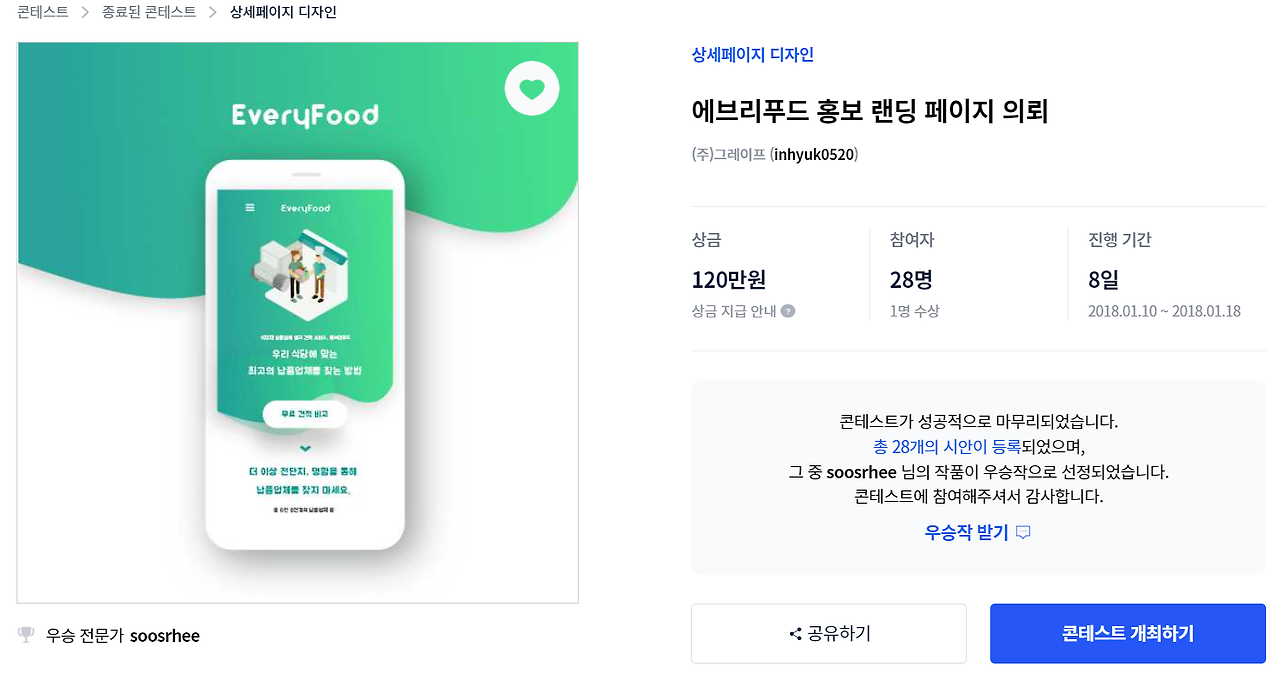Image resolution: width=1280 pixels, height=681 pixels.
Task: Click the down chevron in the phone mockup
Action: tap(306, 448)
